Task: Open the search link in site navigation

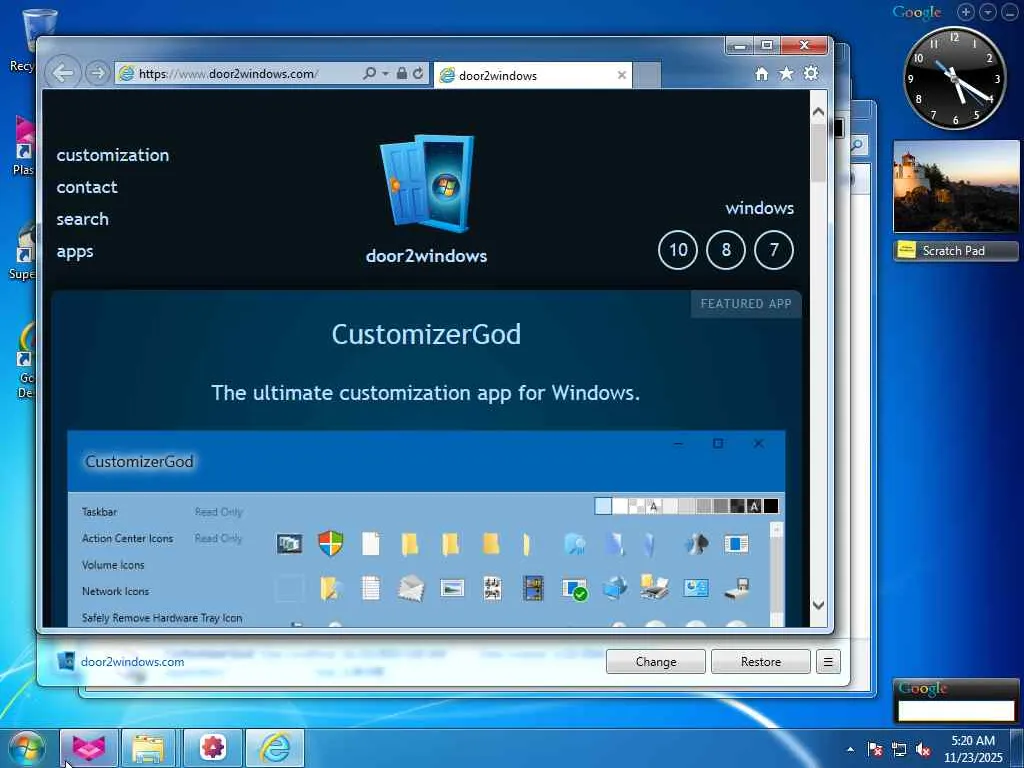Action: 82,219
